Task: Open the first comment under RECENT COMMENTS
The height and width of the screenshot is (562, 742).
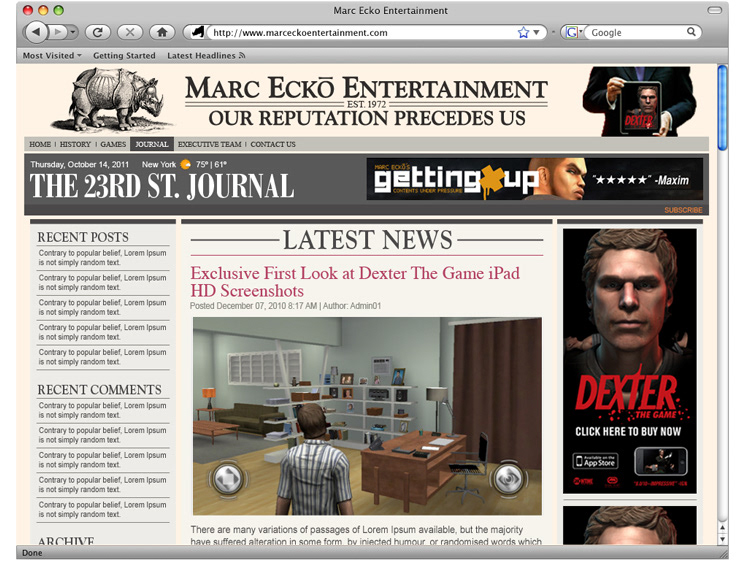Action: click(x=103, y=411)
